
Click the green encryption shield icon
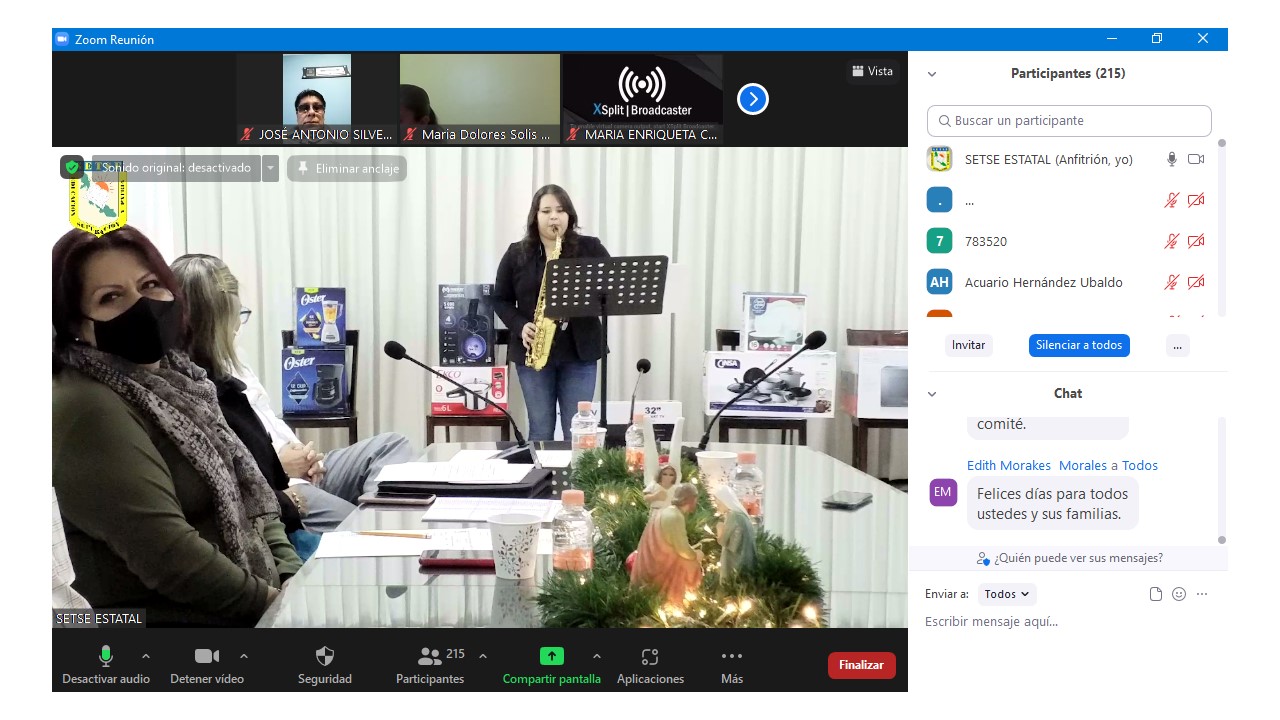tap(71, 167)
